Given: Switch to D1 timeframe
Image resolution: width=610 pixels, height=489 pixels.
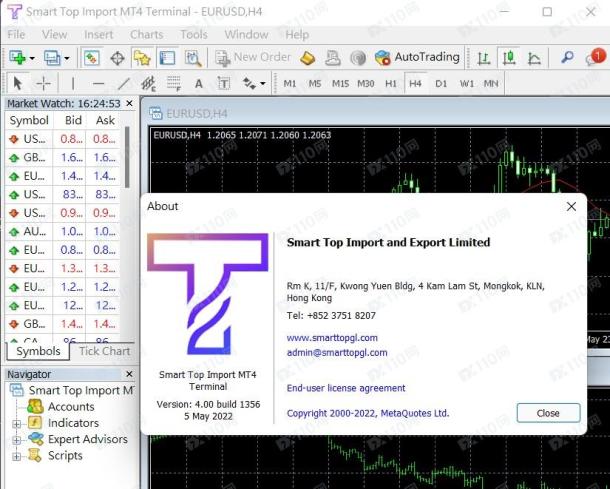Looking at the screenshot, I should click(441, 84).
